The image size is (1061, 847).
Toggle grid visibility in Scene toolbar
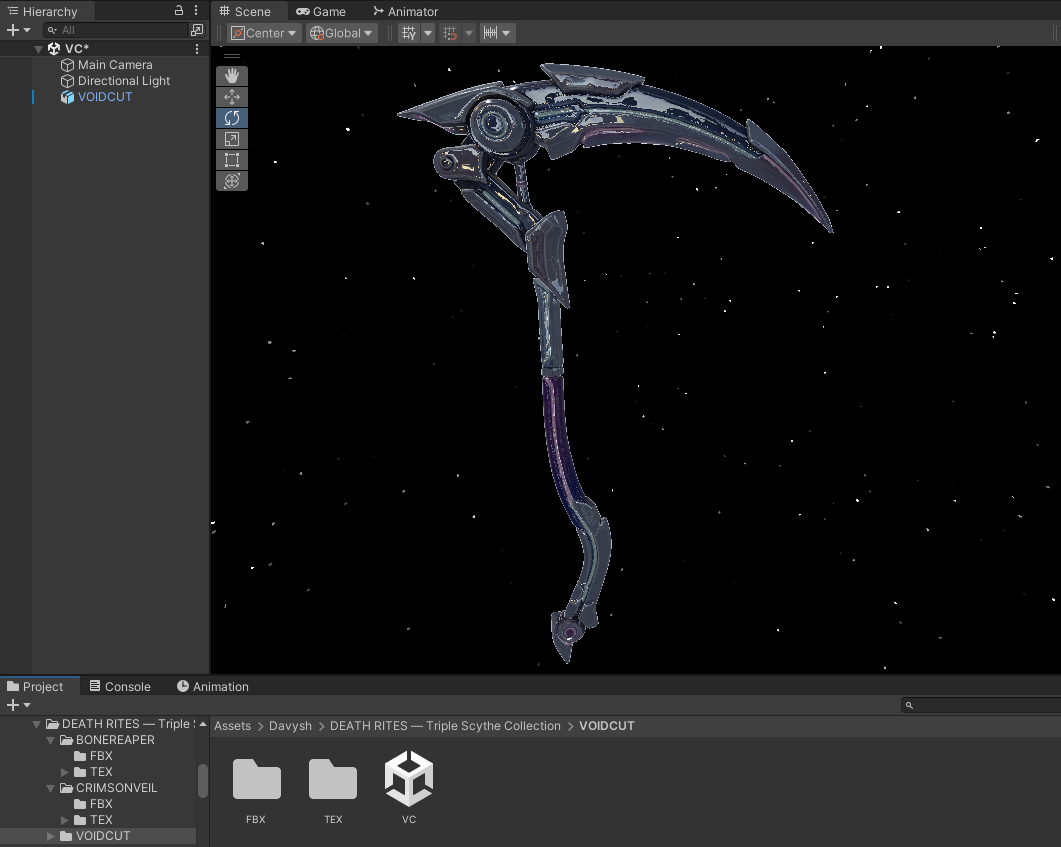point(409,33)
